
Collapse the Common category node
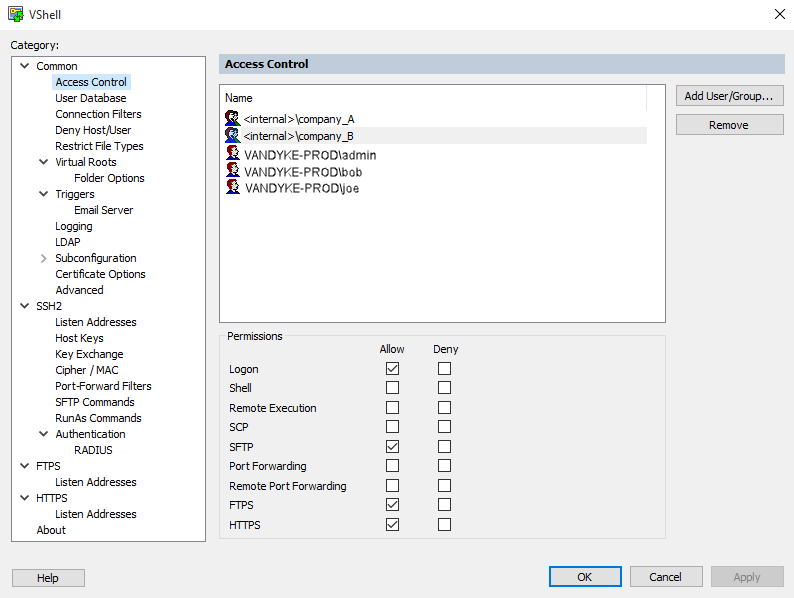point(25,66)
